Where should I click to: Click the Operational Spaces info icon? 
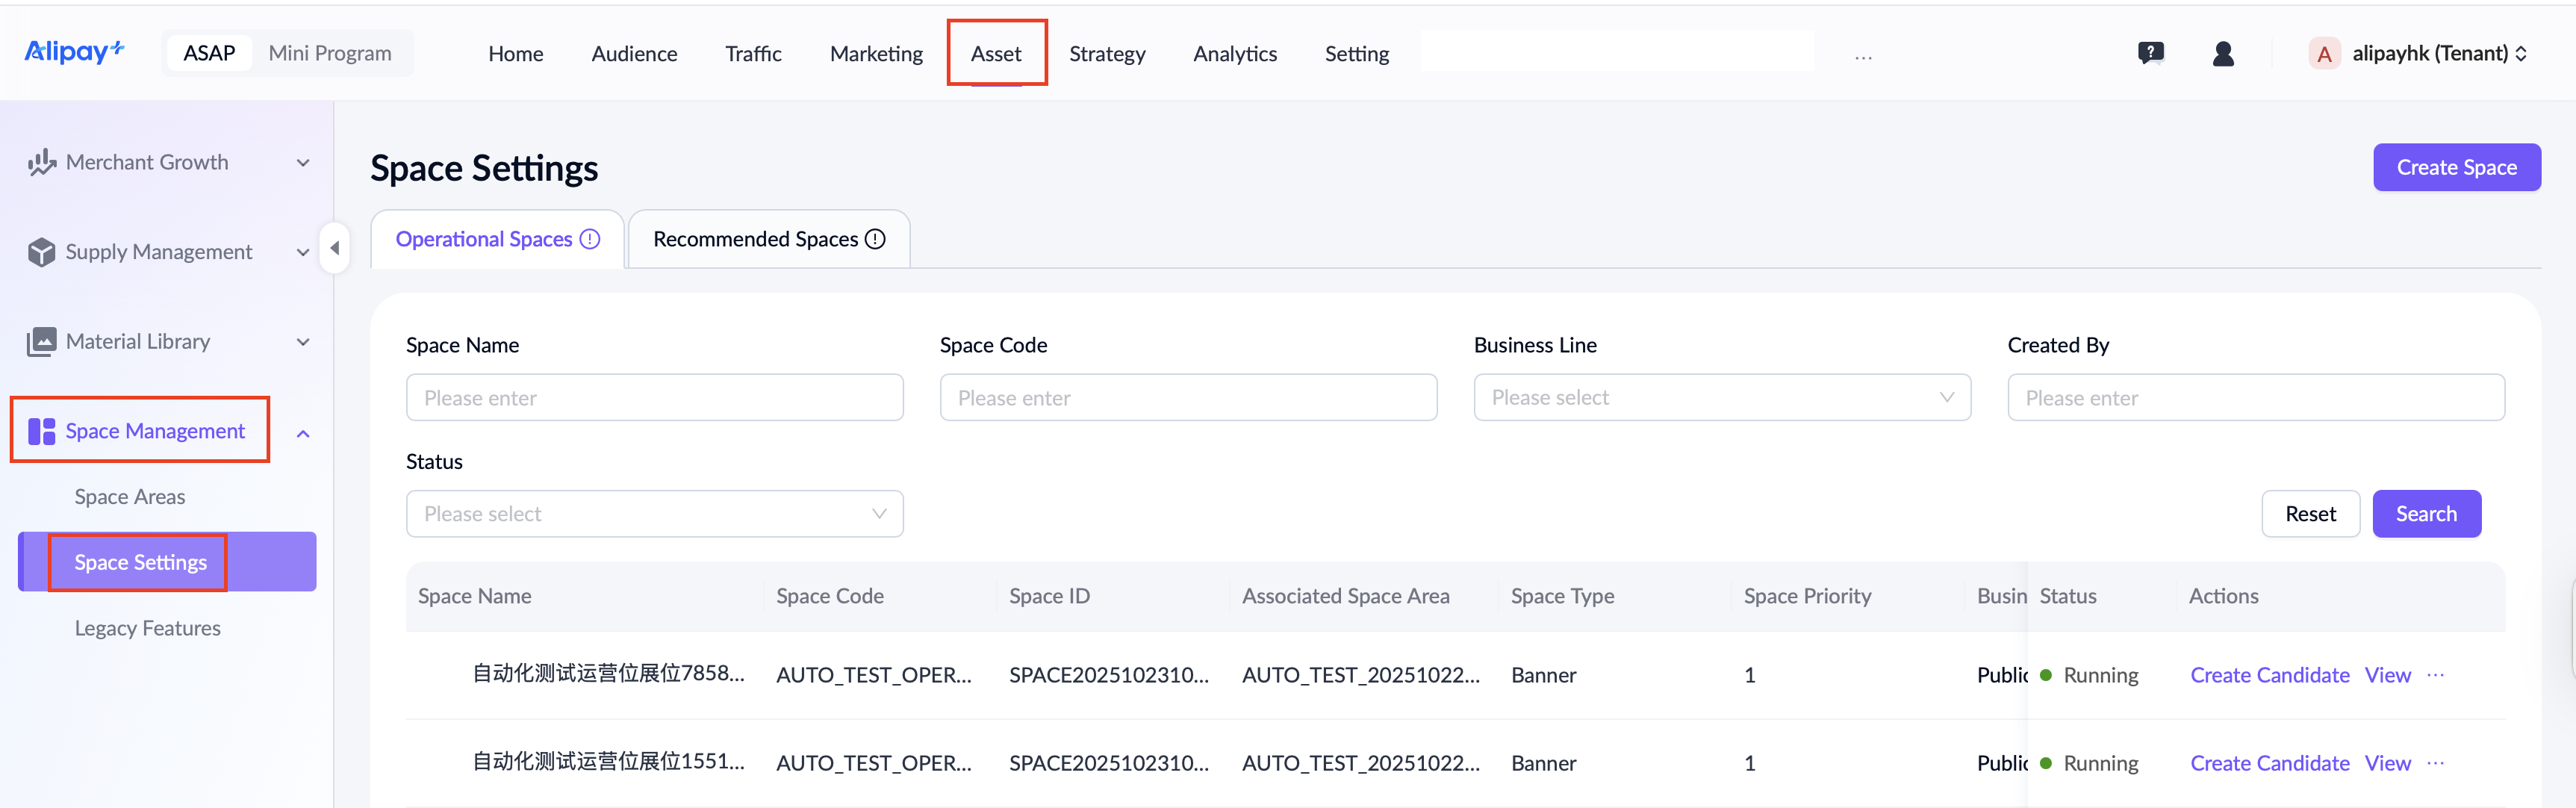[590, 239]
